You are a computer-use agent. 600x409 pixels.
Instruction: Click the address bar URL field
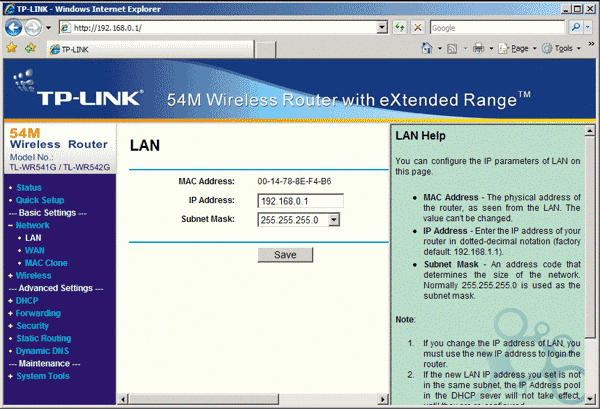coord(218,28)
